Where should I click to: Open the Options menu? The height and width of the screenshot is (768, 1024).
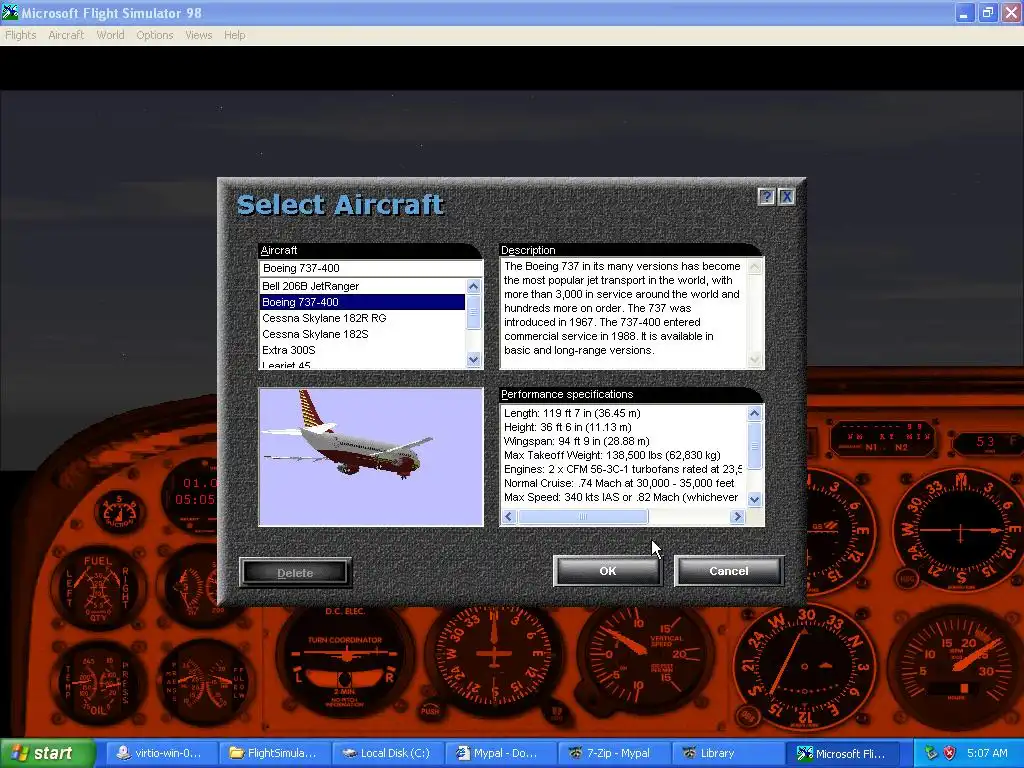pos(155,35)
